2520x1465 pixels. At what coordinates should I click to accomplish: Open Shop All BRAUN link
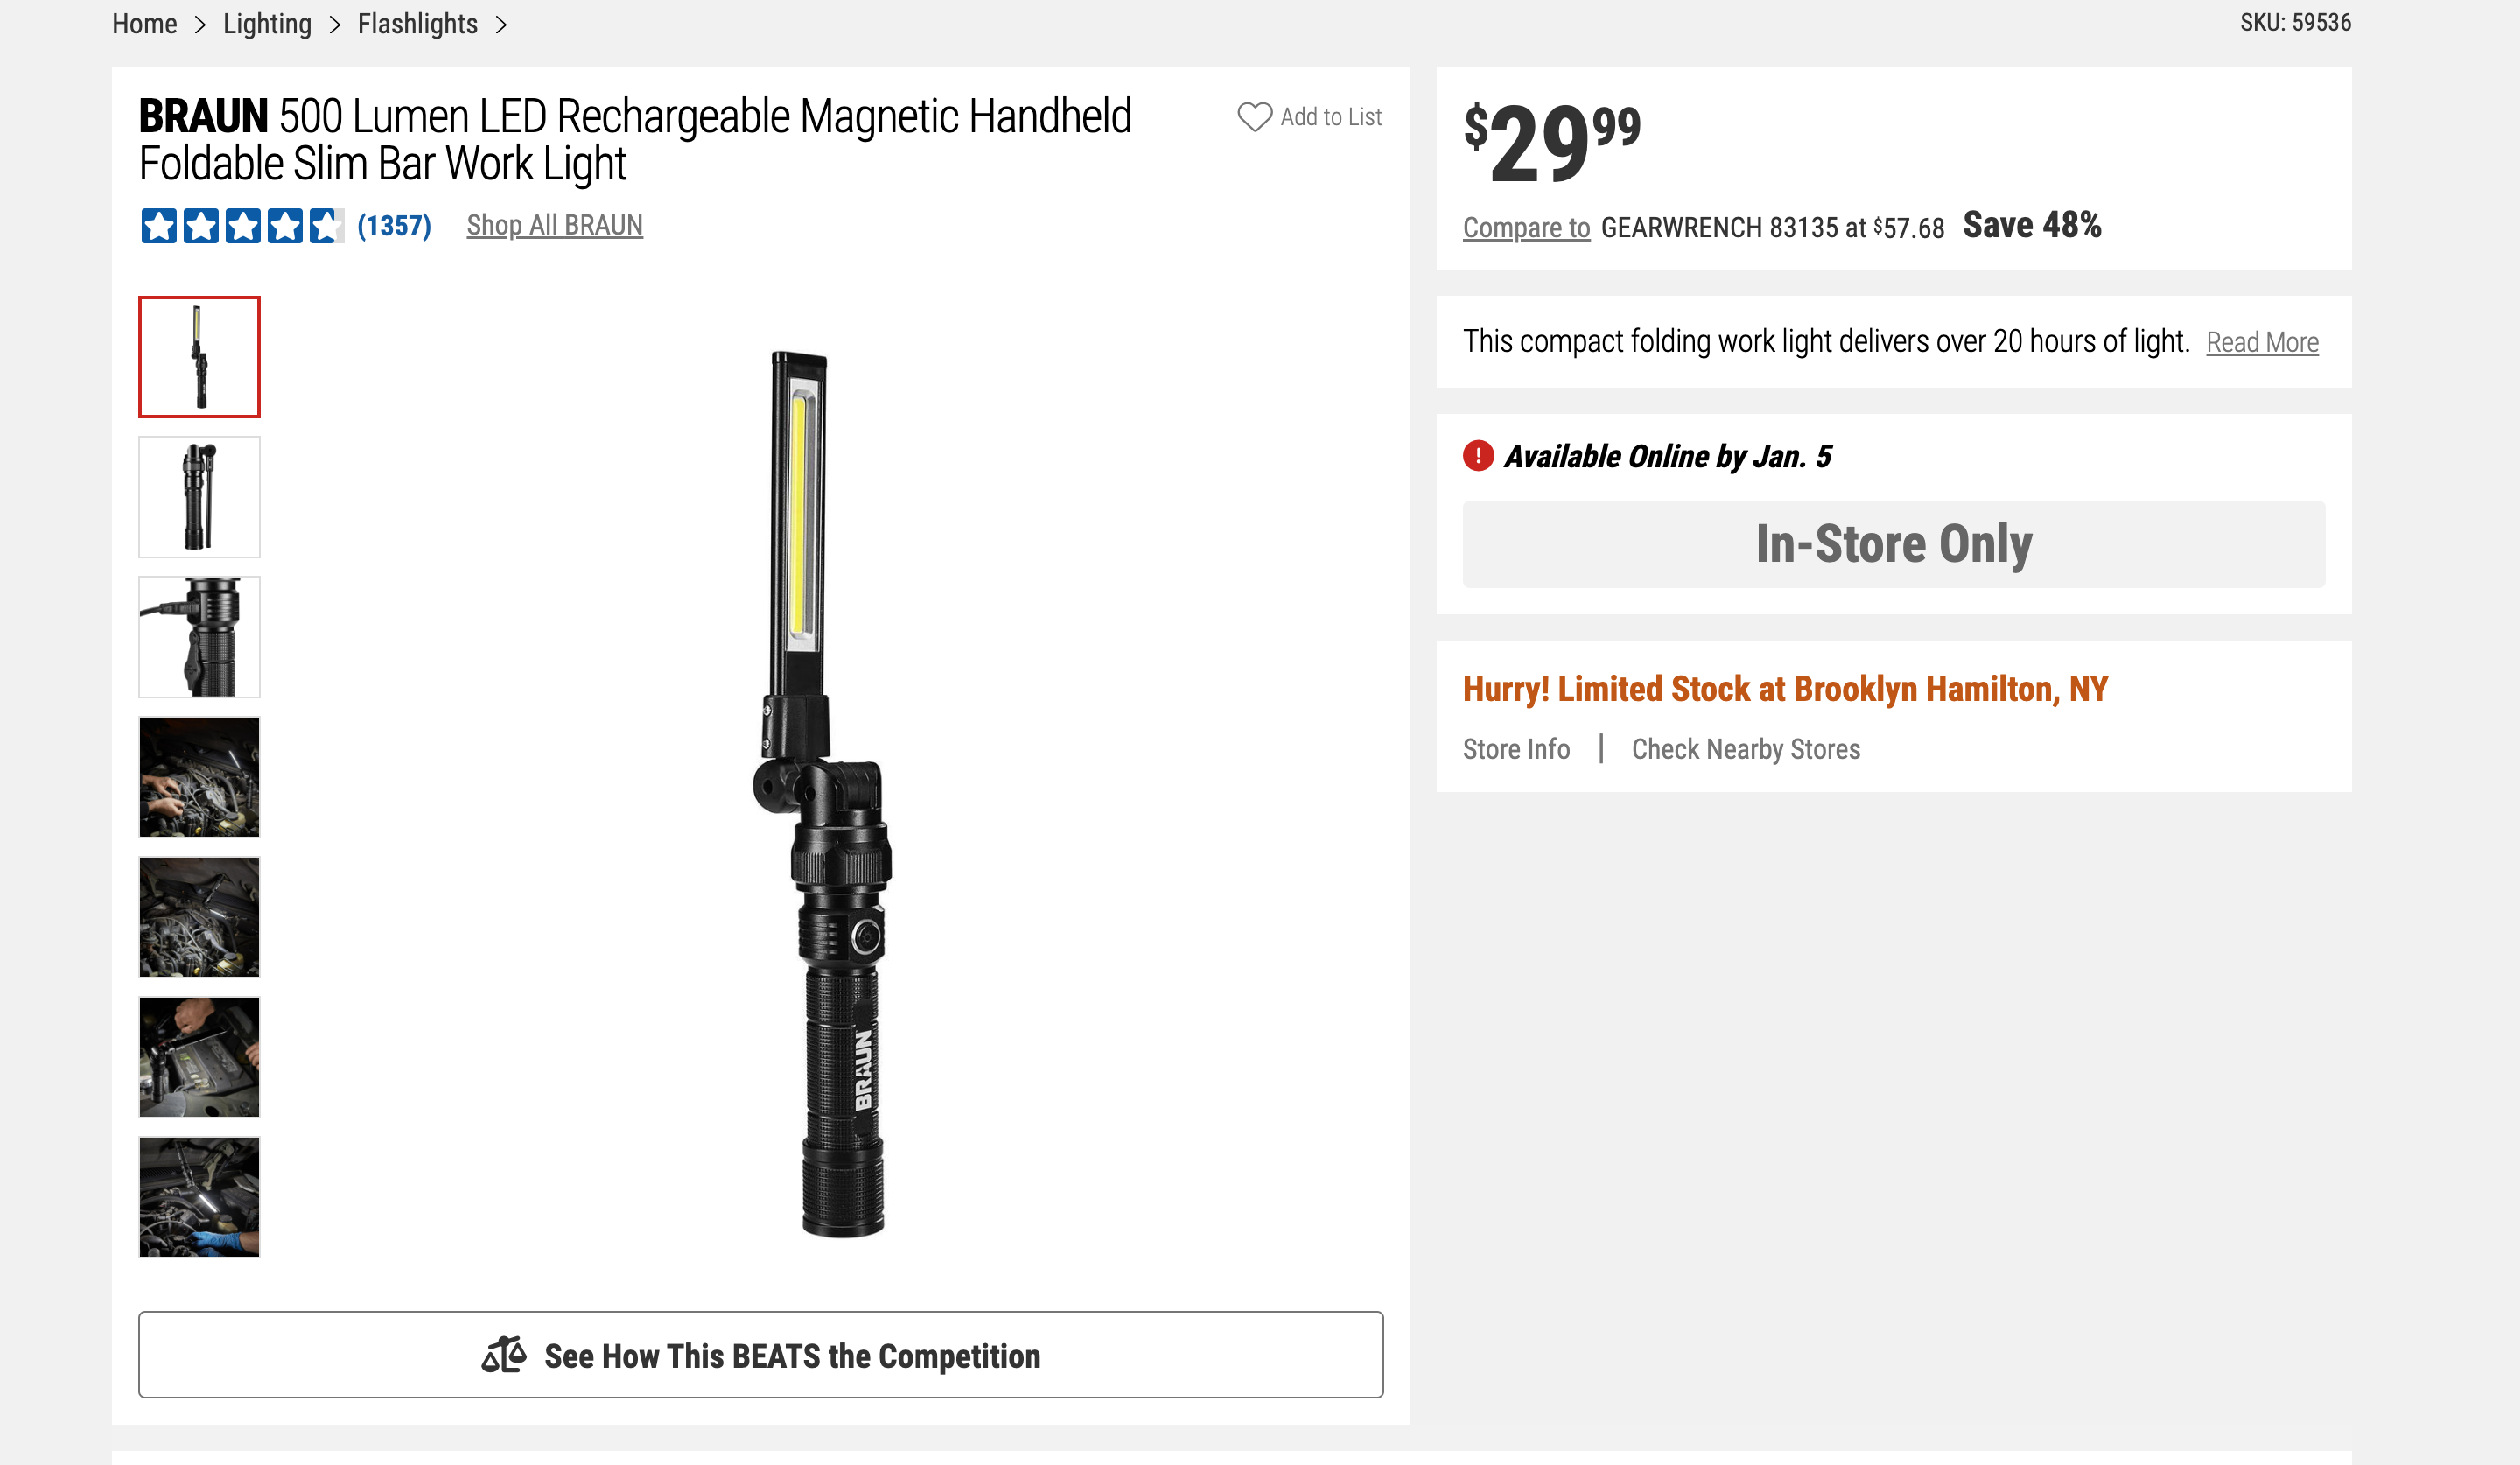[x=554, y=226]
